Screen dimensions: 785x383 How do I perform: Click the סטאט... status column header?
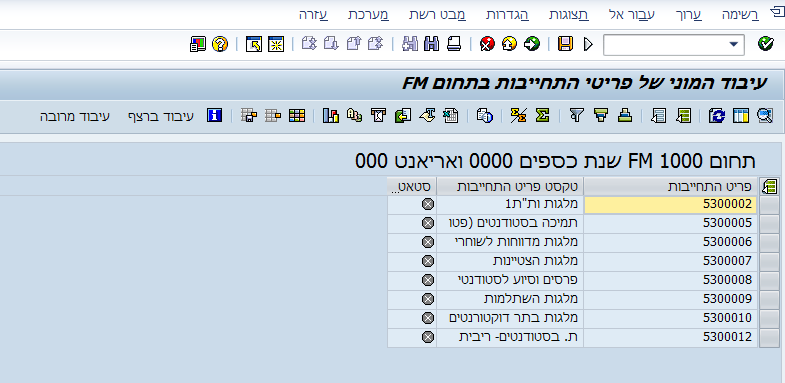tap(412, 187)
